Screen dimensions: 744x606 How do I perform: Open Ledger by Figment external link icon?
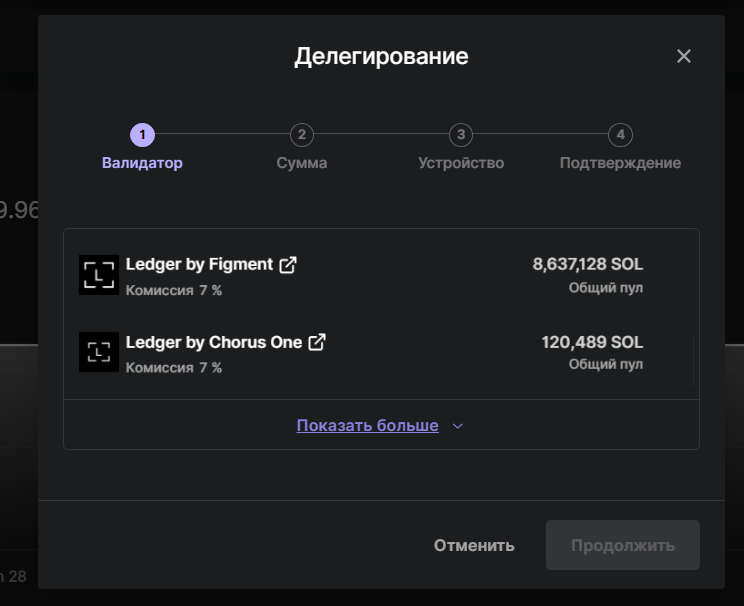coord(288,265)
